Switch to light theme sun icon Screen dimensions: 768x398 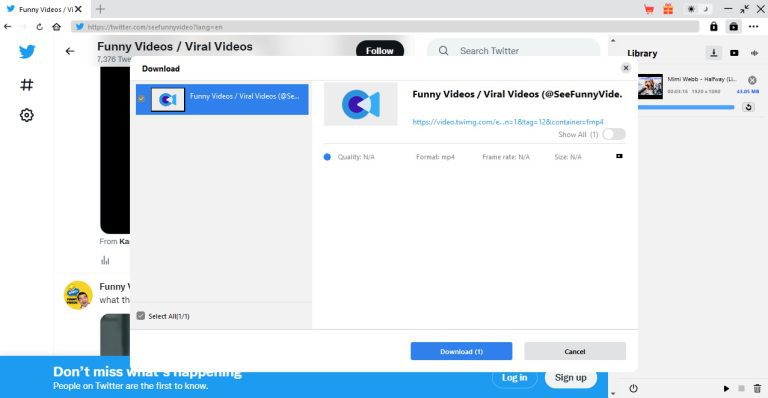(691, 9)
